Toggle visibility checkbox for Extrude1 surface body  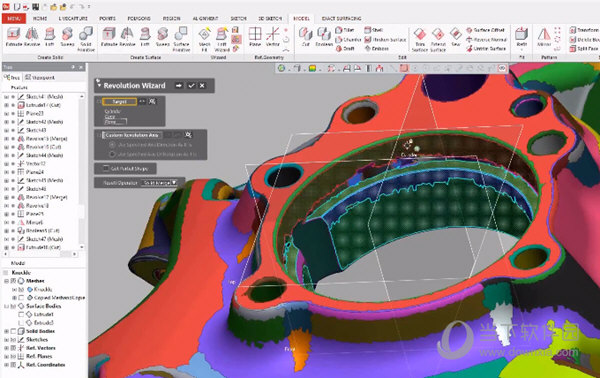[x=21, y=314]
